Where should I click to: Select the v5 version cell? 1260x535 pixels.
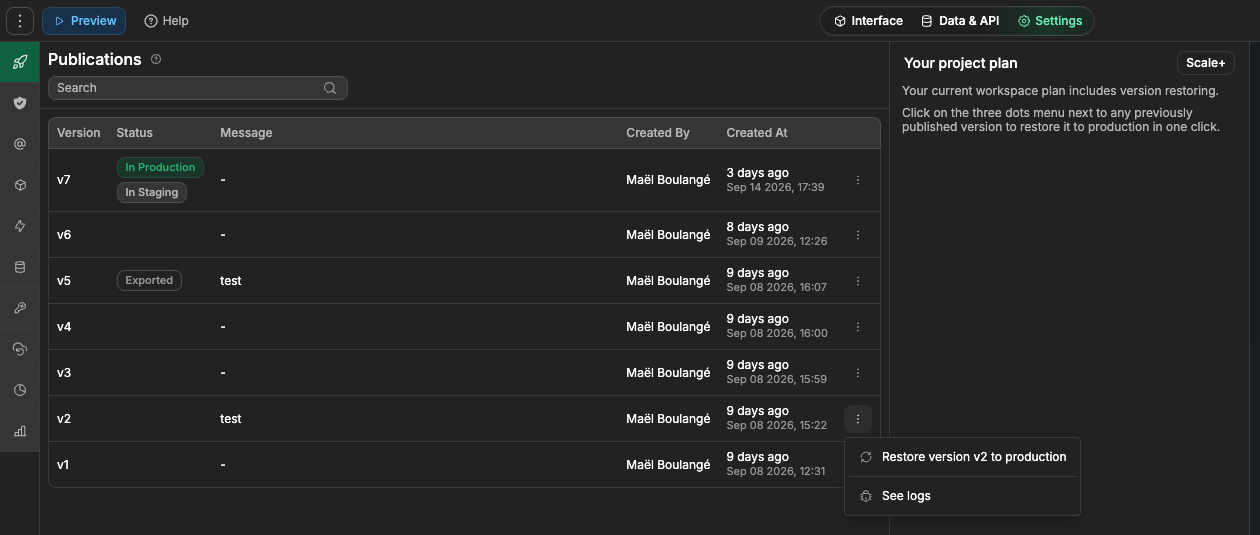pos(64,281)
